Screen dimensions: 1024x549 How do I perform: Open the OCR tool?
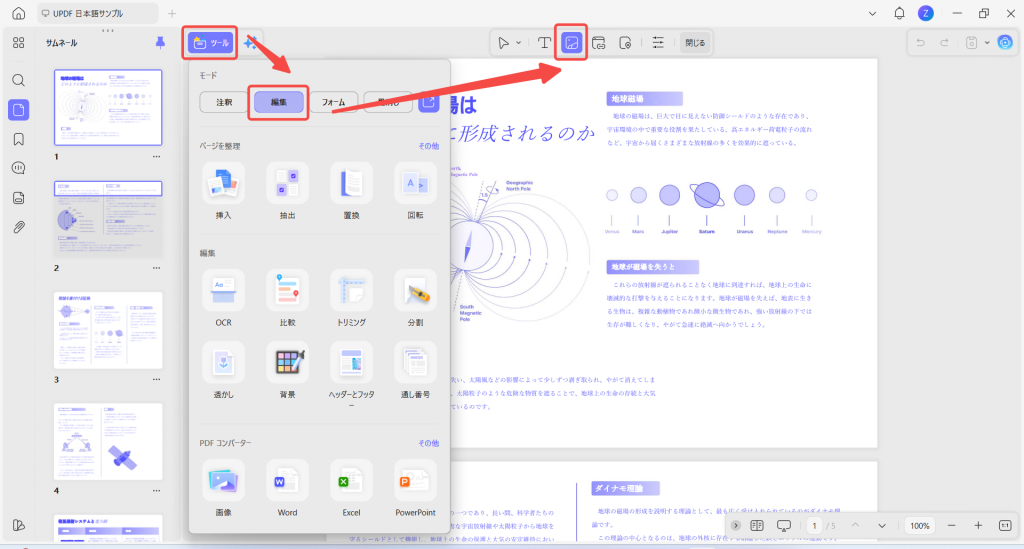[x=223, y=290]
